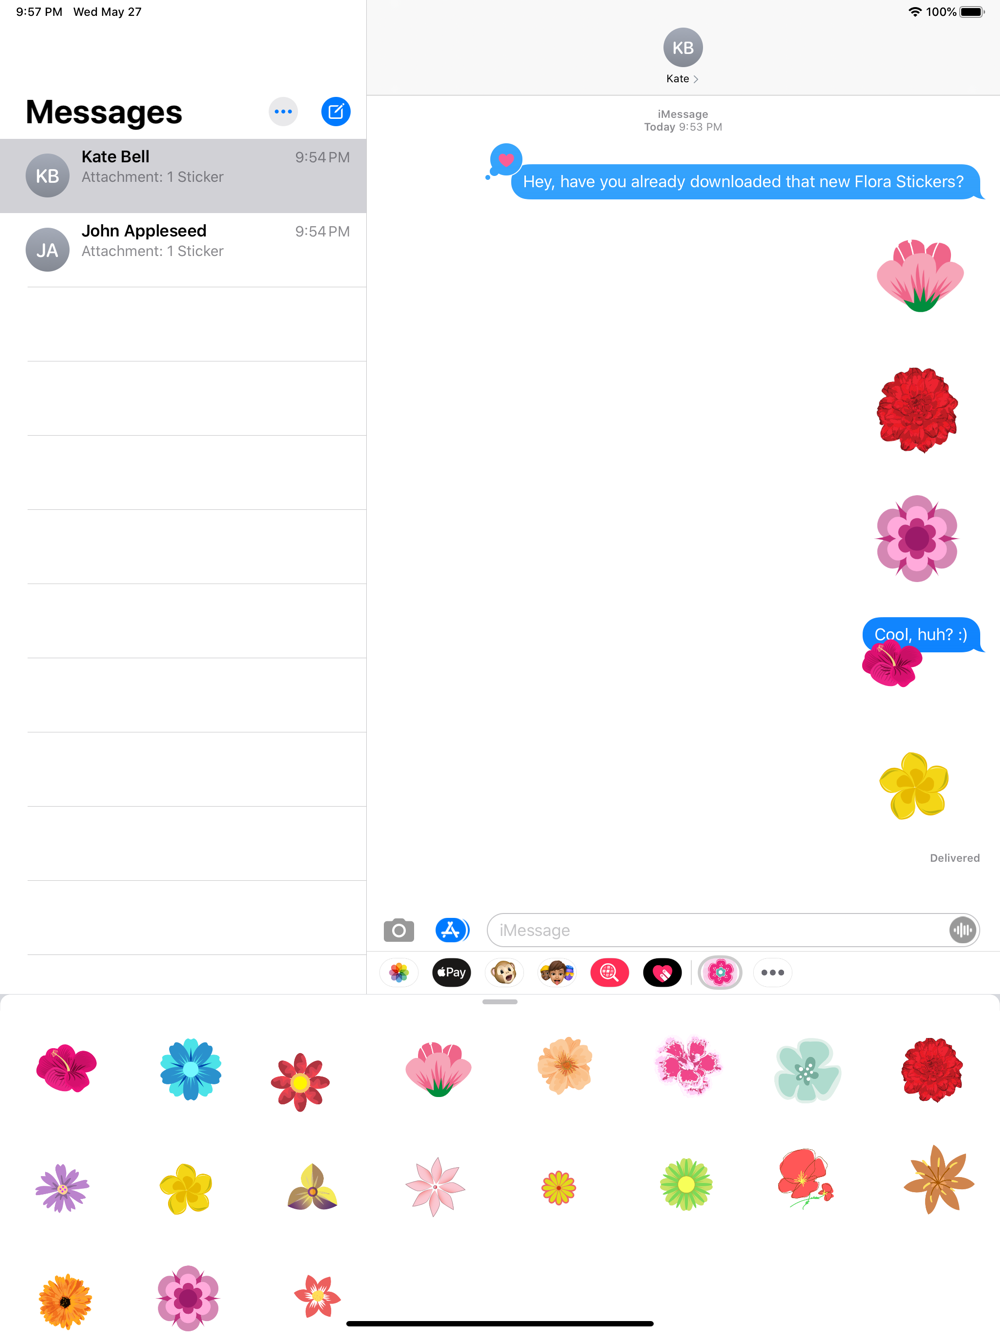The image size is (1000, 1334).
Task: Open the More apps ellipsis button
Action: [773, 972]
